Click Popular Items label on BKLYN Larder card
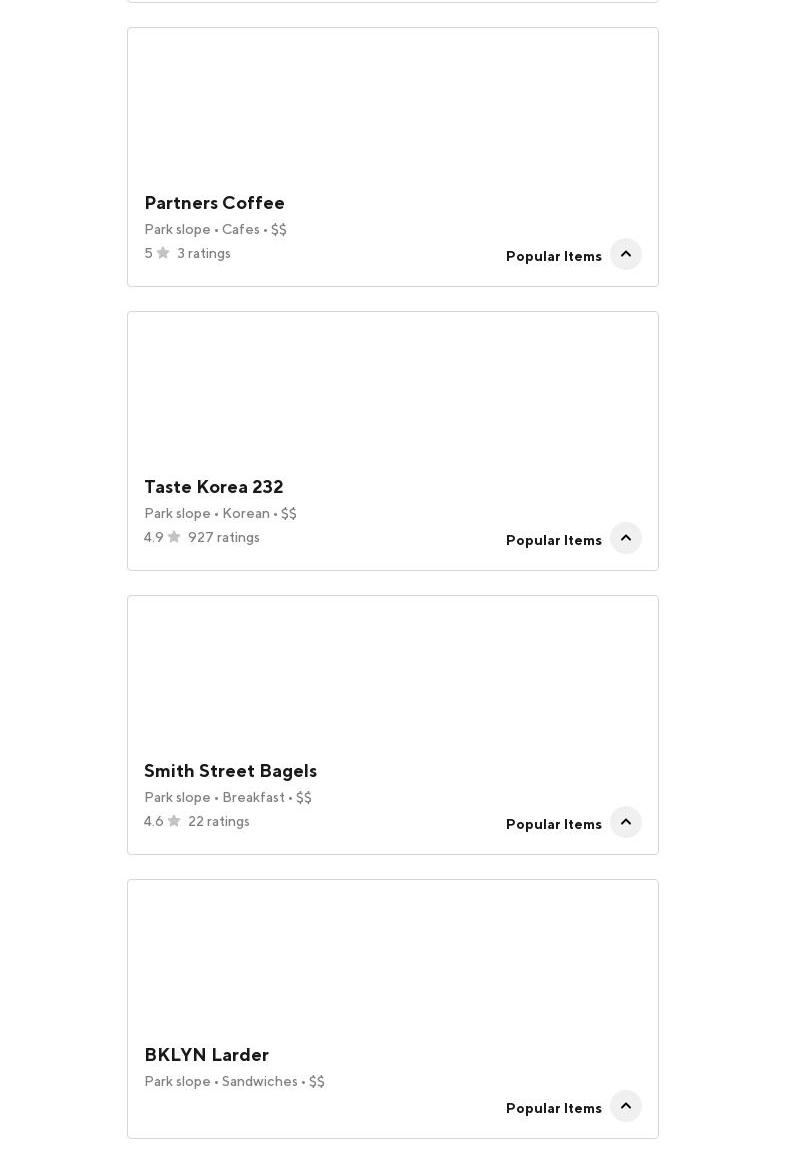Image resolution: width=785 pixels, height=1163 pixels. tap(554, 1108)
